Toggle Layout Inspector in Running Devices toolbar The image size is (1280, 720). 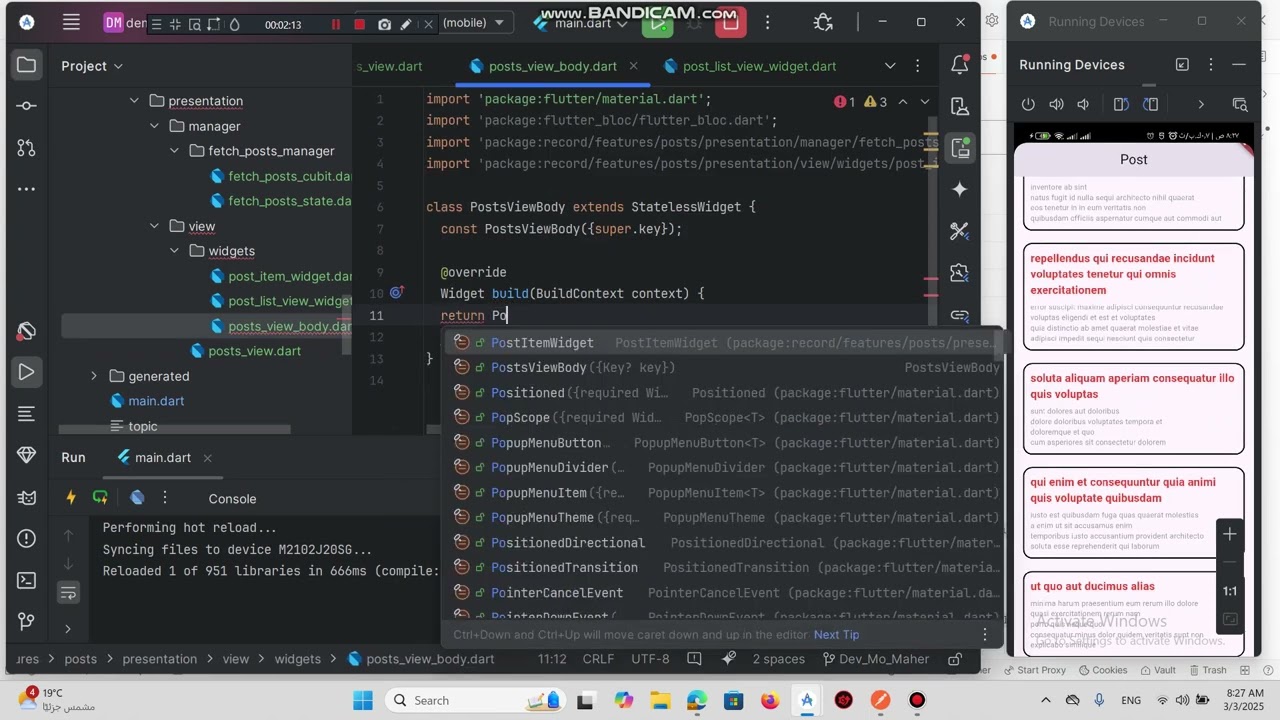1240,104
